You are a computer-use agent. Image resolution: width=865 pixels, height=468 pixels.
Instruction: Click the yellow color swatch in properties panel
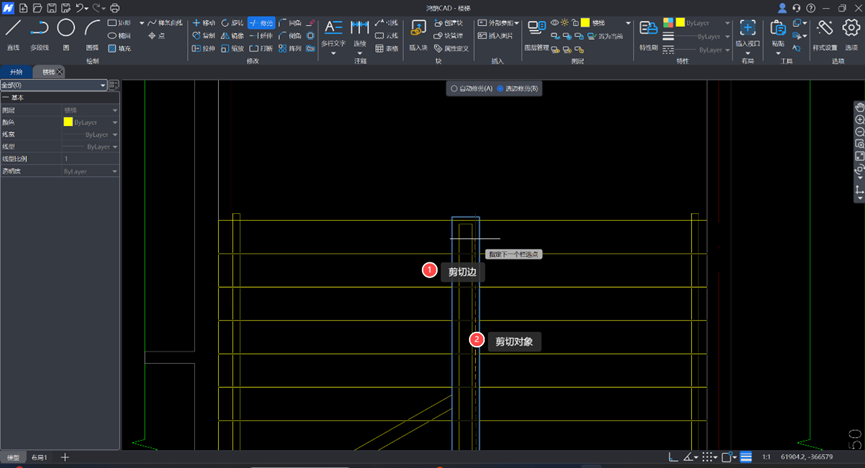[68, 122]
